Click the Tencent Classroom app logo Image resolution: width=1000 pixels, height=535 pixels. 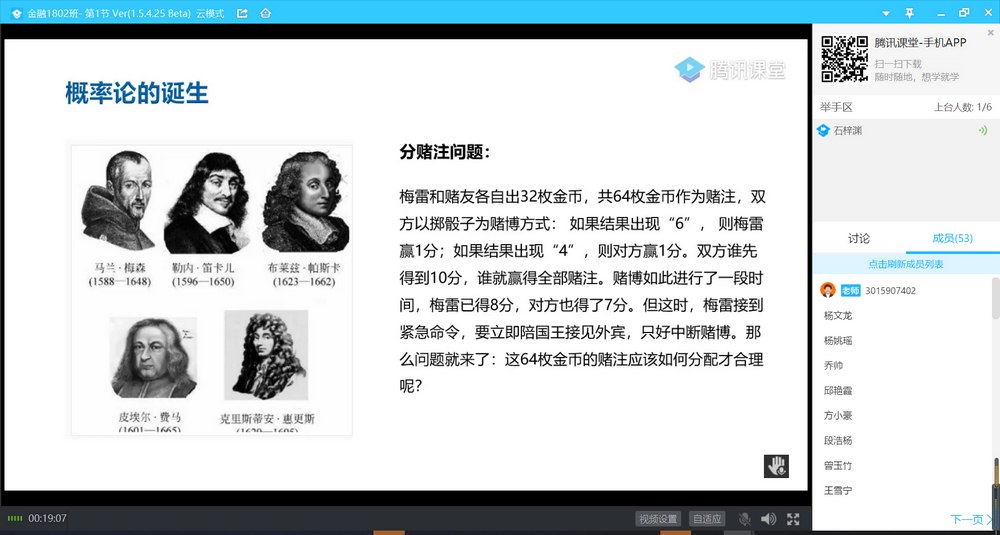pyautogui.click(x=17, y=13)
